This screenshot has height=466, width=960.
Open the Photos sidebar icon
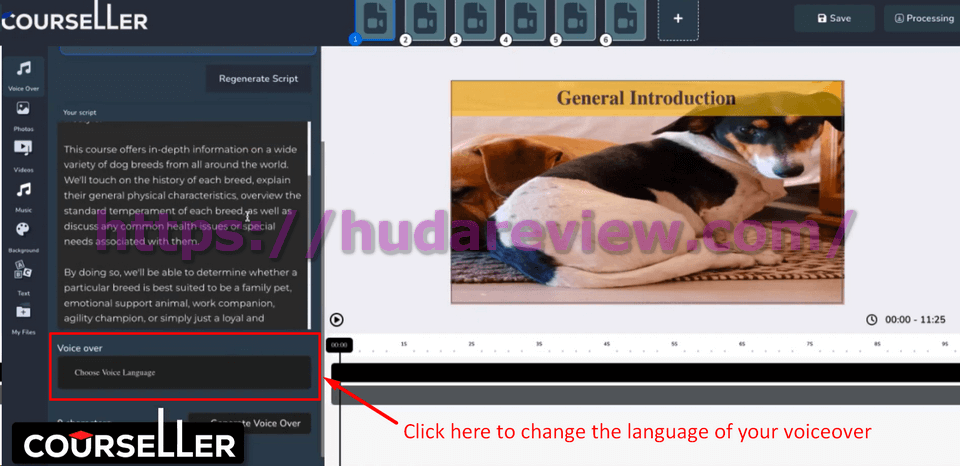click(x=23, y=109)
